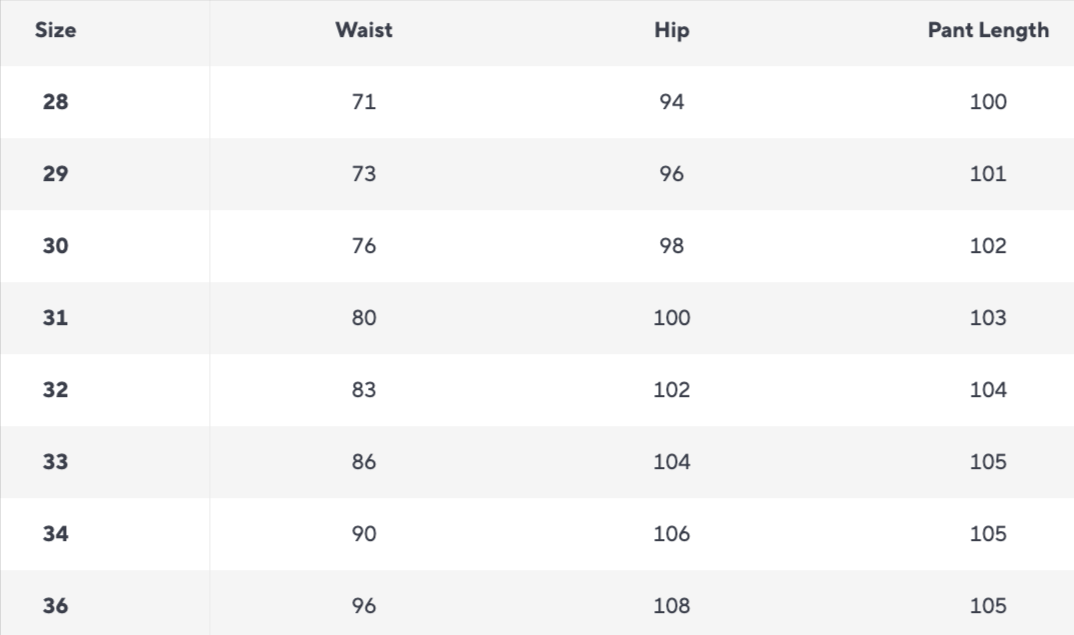The width and height of the screenshot is (1074, 635).
Task: Select size 30 row label
Action: coord(55,246)
